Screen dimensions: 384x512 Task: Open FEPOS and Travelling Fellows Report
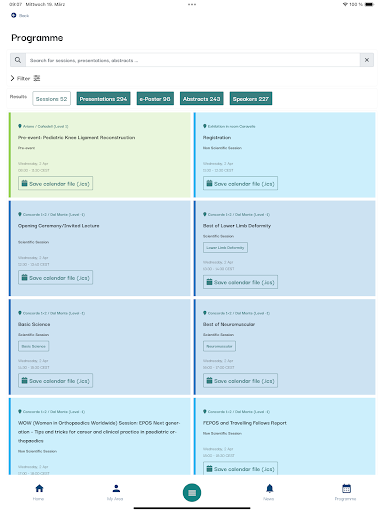pos(245,423)
